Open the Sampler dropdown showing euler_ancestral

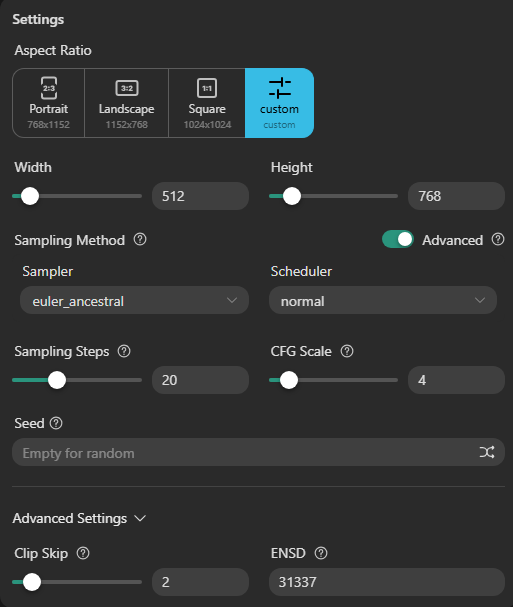click(x=134, y=300)
